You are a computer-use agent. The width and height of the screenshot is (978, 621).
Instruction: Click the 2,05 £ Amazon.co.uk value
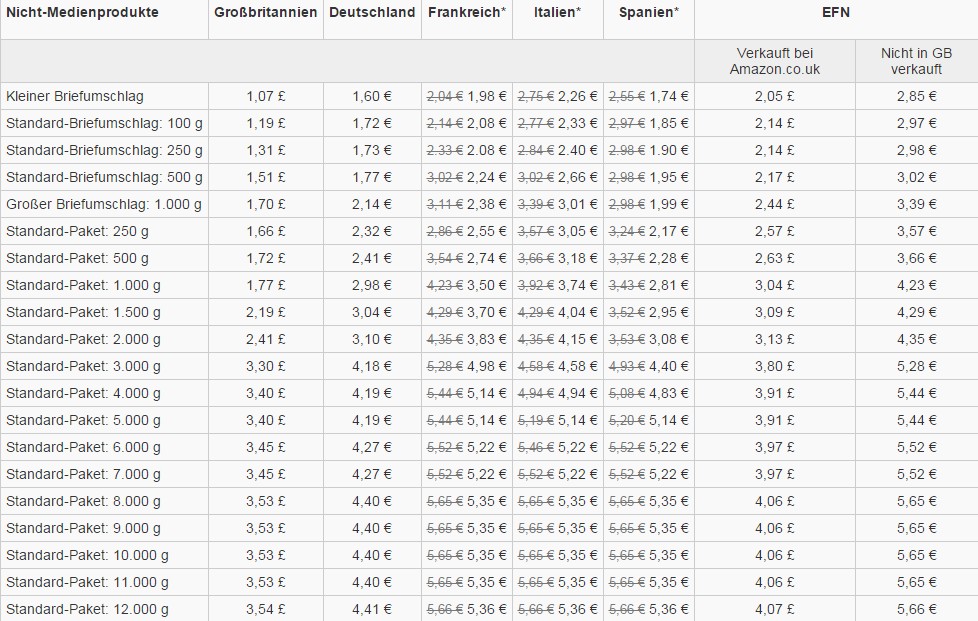775,97
